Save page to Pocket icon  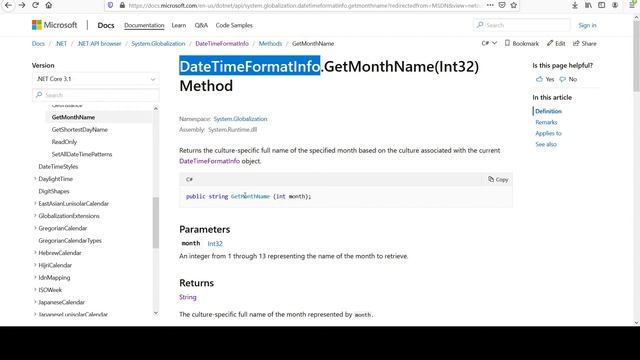tap(502, 5)
